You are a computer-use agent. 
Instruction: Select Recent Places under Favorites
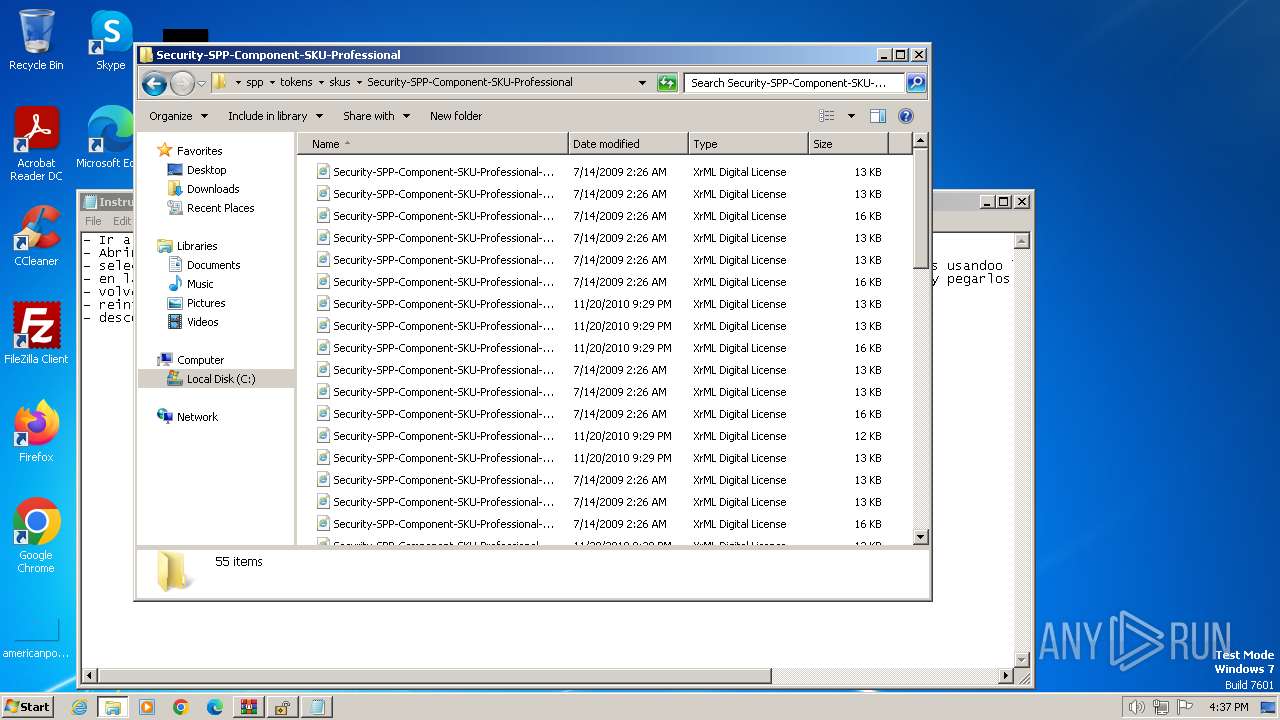click(x=220, y=208)
